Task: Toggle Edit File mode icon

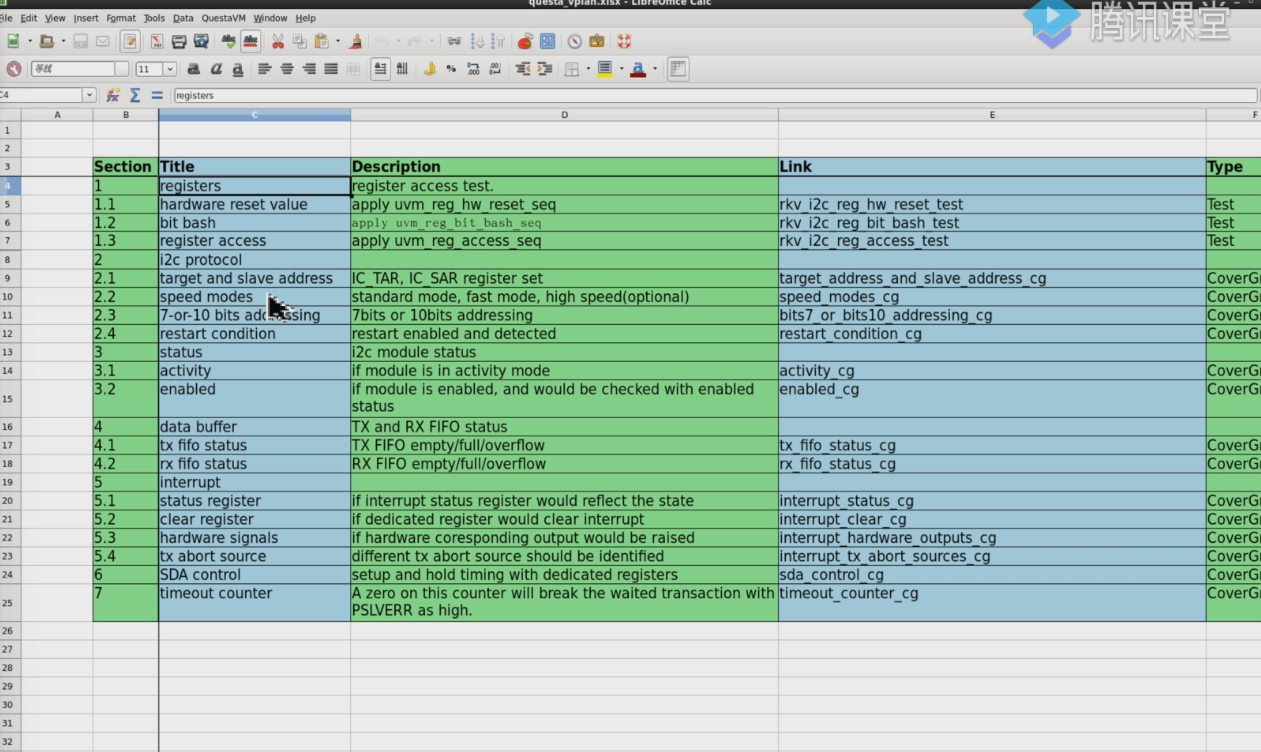Action: (130, 41)
